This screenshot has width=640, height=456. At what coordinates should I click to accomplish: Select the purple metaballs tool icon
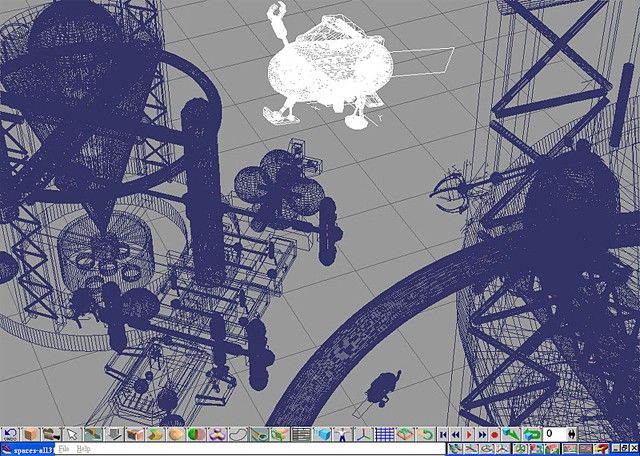(x=216, y=435)
